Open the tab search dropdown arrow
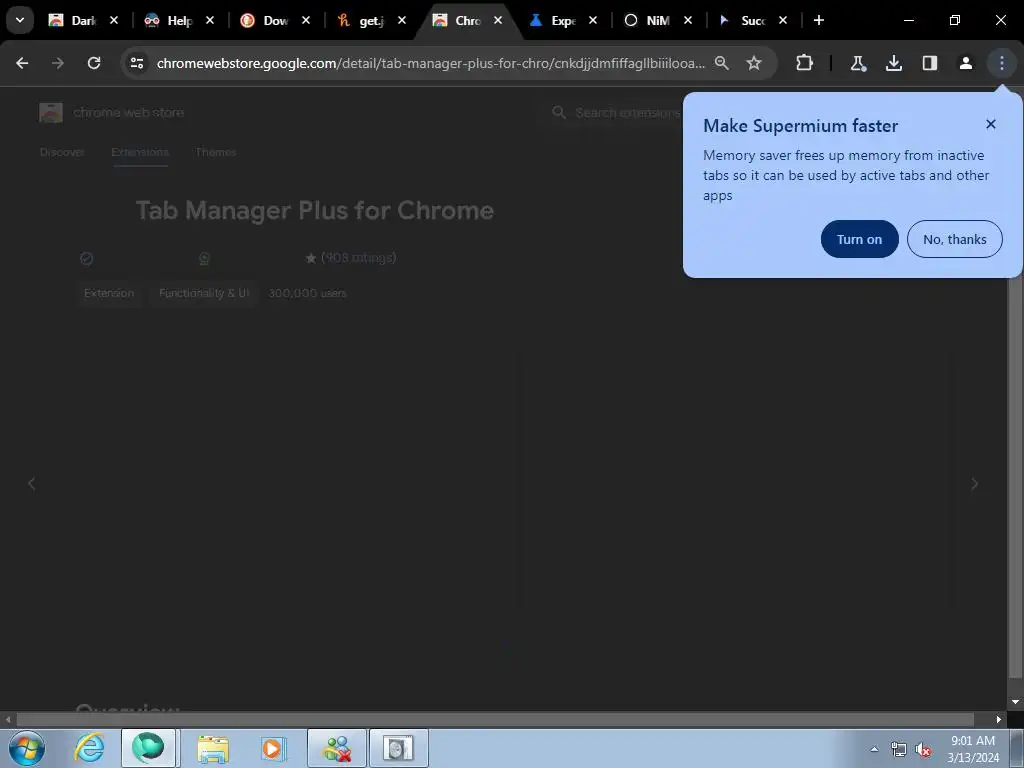The height and width of the screenshot is (768, 1024). coord(20,20)
